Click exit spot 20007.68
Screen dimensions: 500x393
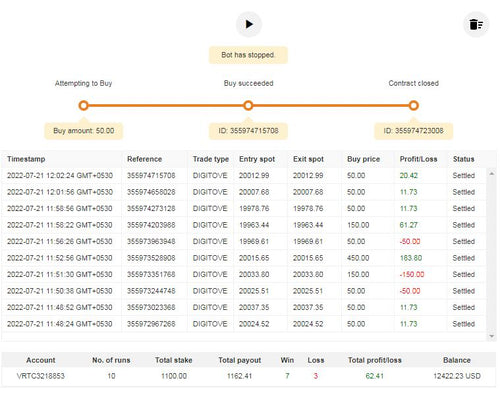coord(308,192)
